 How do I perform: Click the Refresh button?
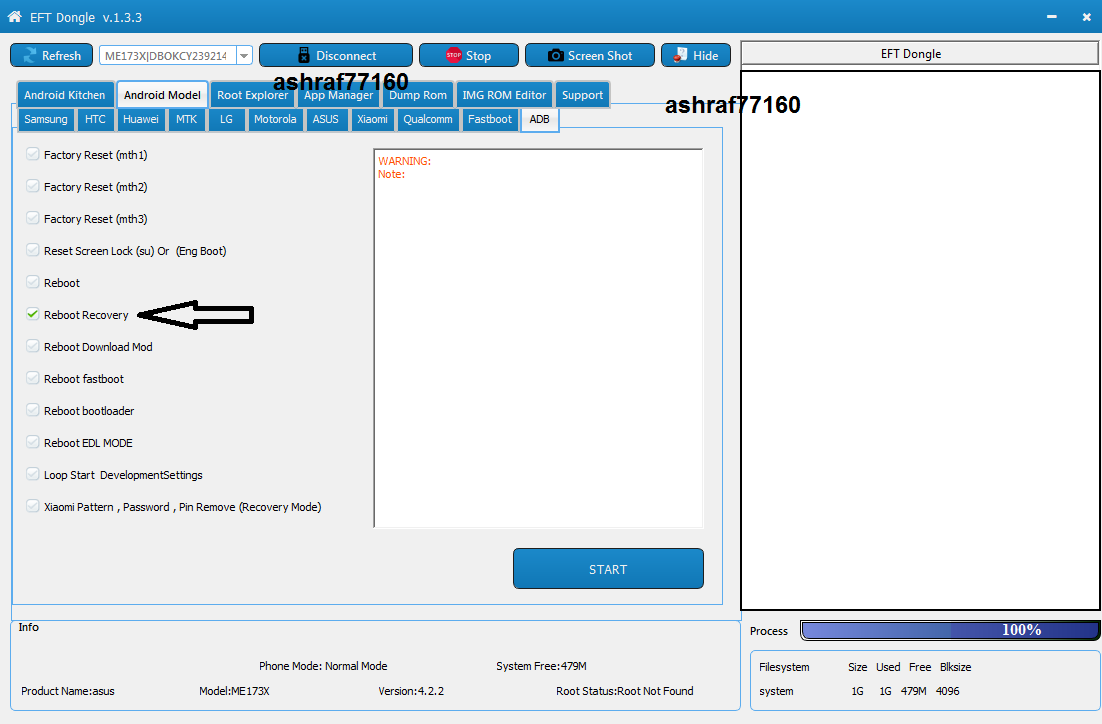point(51,56)
